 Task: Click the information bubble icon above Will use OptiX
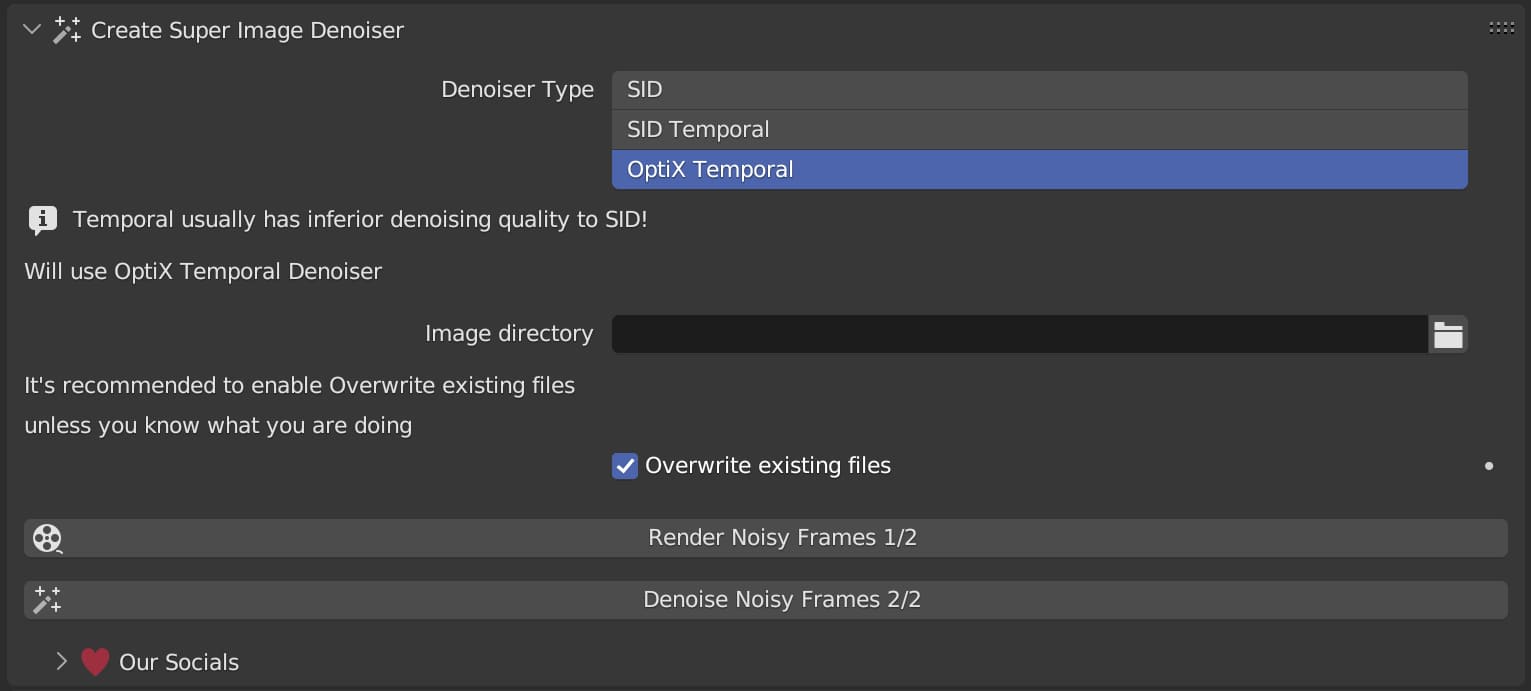[x=42, y=219]
